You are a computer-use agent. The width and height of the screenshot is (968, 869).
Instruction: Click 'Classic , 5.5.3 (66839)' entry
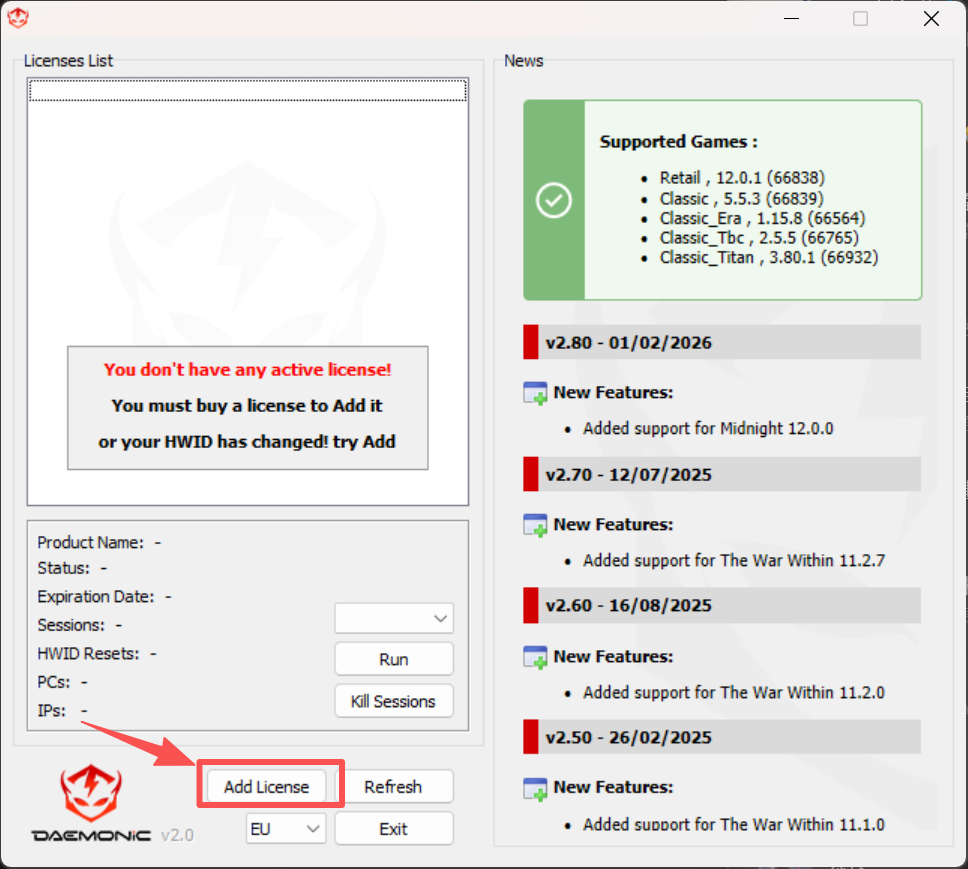741,199
